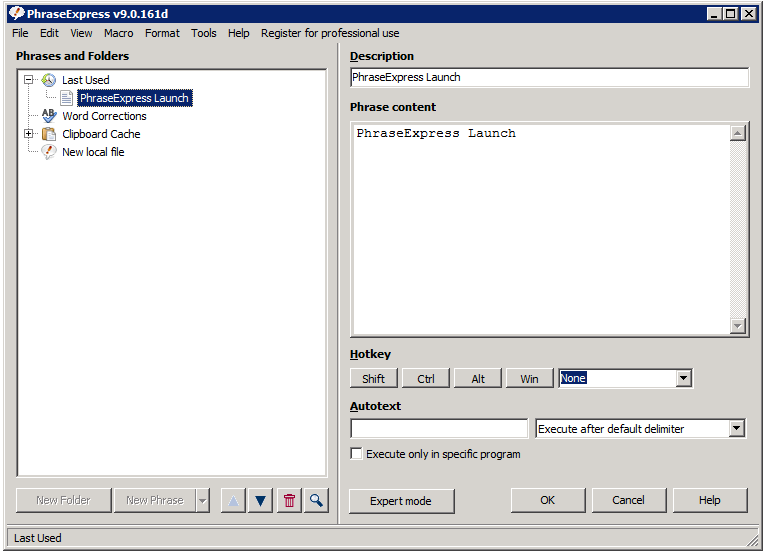
Task: Toggle the Win hotkey modifier
Action: (529, 379)
